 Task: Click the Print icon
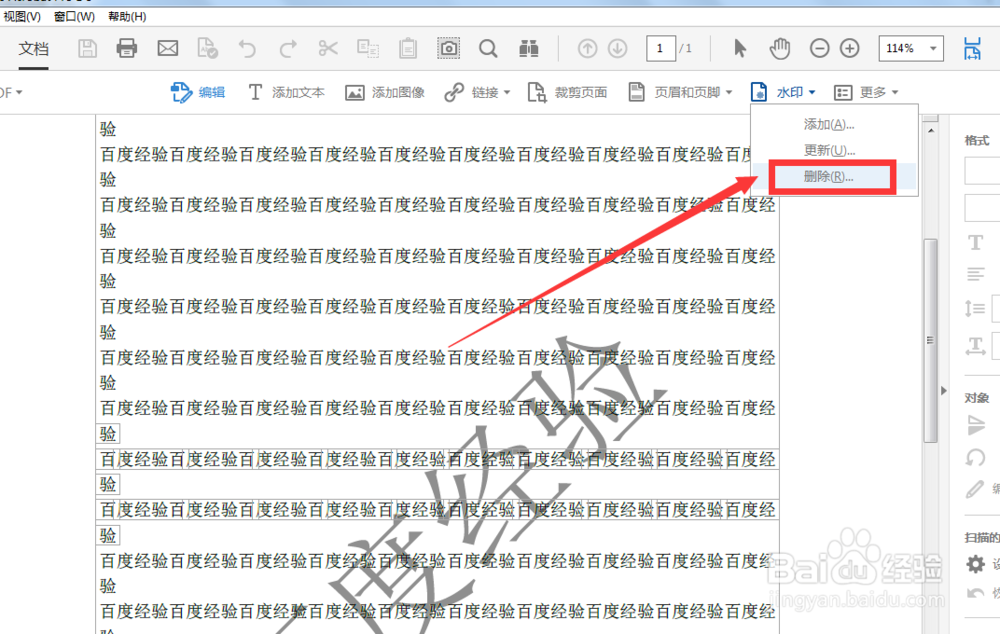pyautogui.click(x=126, y=48)
